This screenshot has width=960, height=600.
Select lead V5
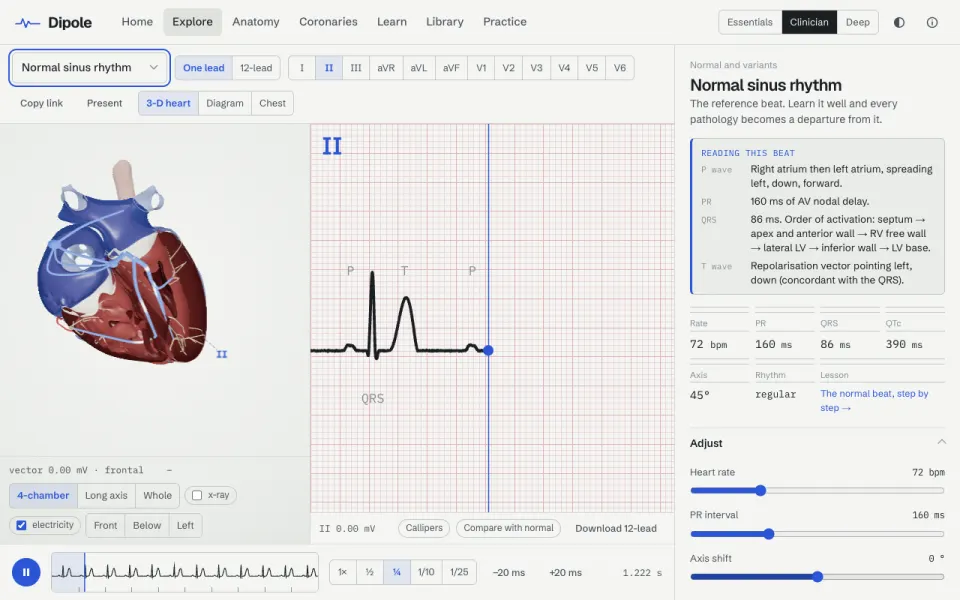coord(591,68)
